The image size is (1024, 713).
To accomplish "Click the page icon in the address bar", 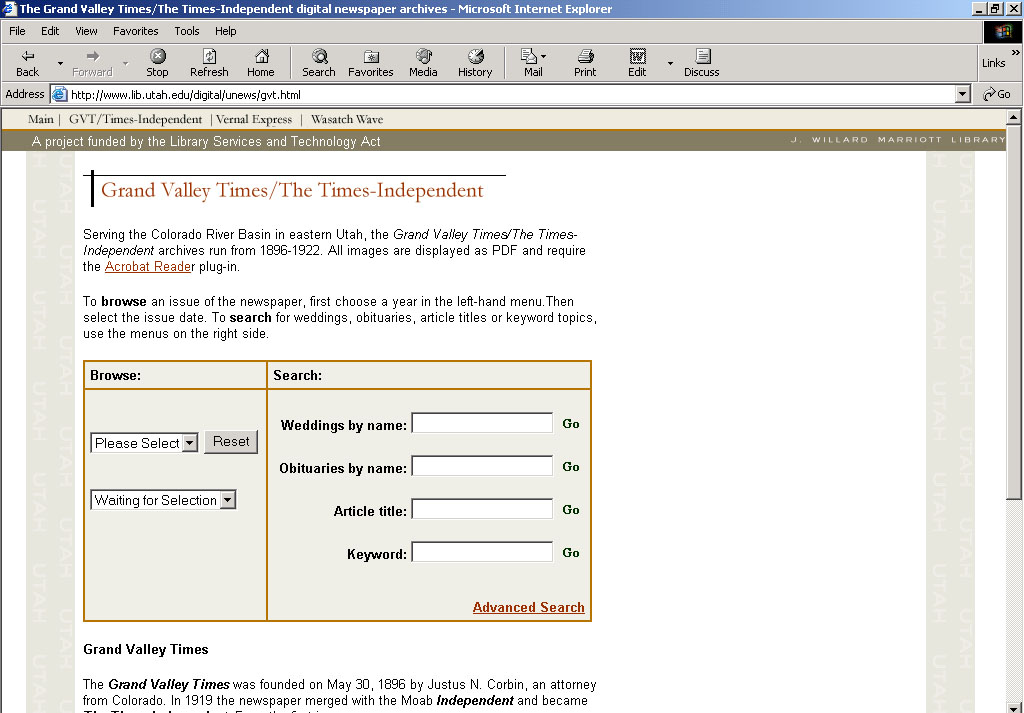I will coord(59,94).
